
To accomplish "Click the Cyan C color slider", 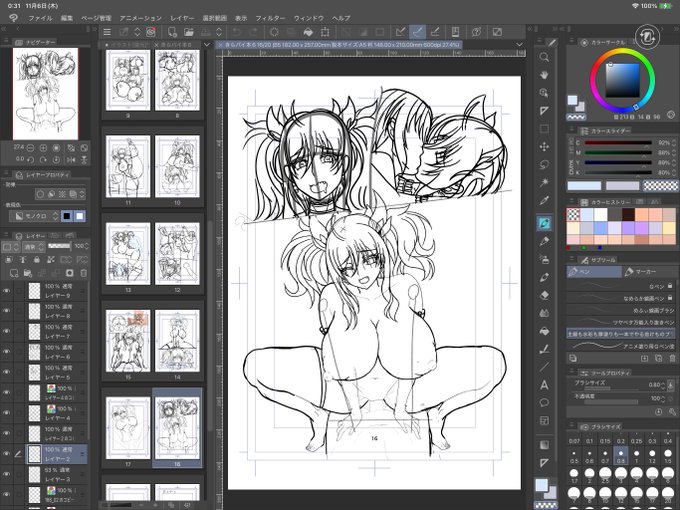I will [618, 143].
